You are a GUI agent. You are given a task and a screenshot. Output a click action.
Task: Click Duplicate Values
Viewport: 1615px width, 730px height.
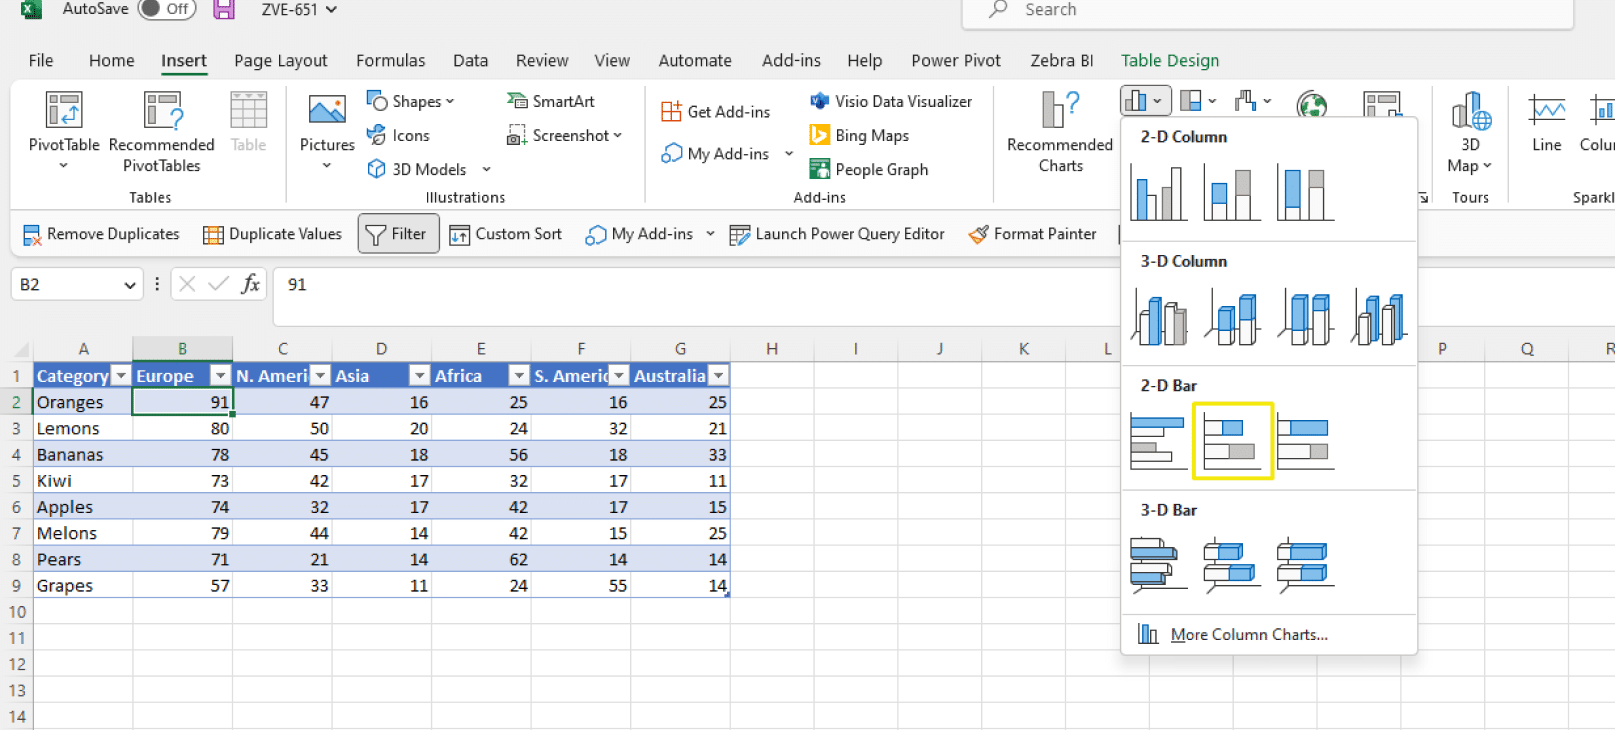(273, 234)
